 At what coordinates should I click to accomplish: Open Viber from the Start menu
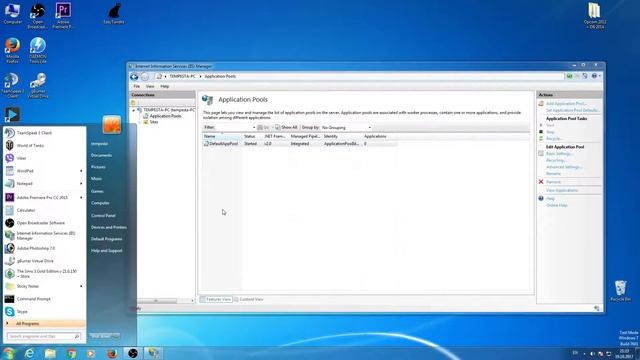pos(44,158)
